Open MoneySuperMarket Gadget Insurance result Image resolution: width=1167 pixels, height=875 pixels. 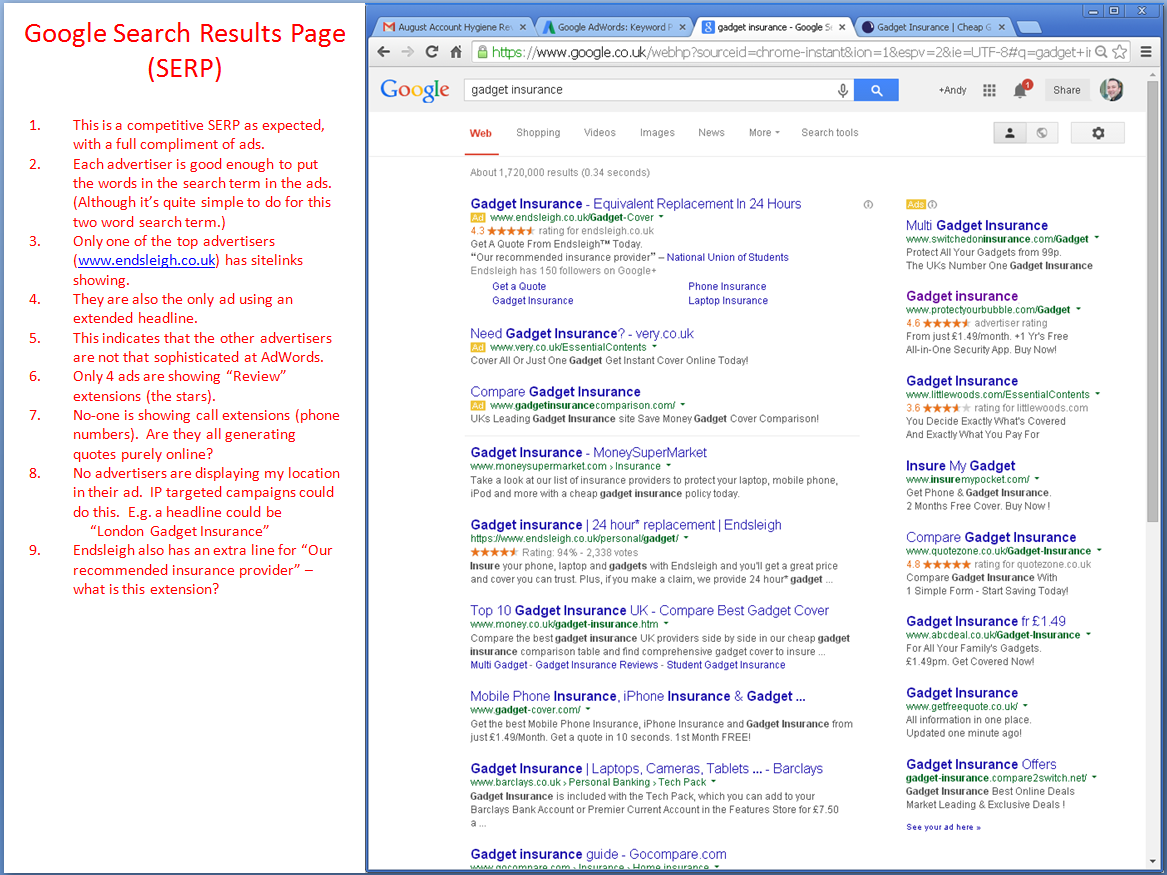588,452
